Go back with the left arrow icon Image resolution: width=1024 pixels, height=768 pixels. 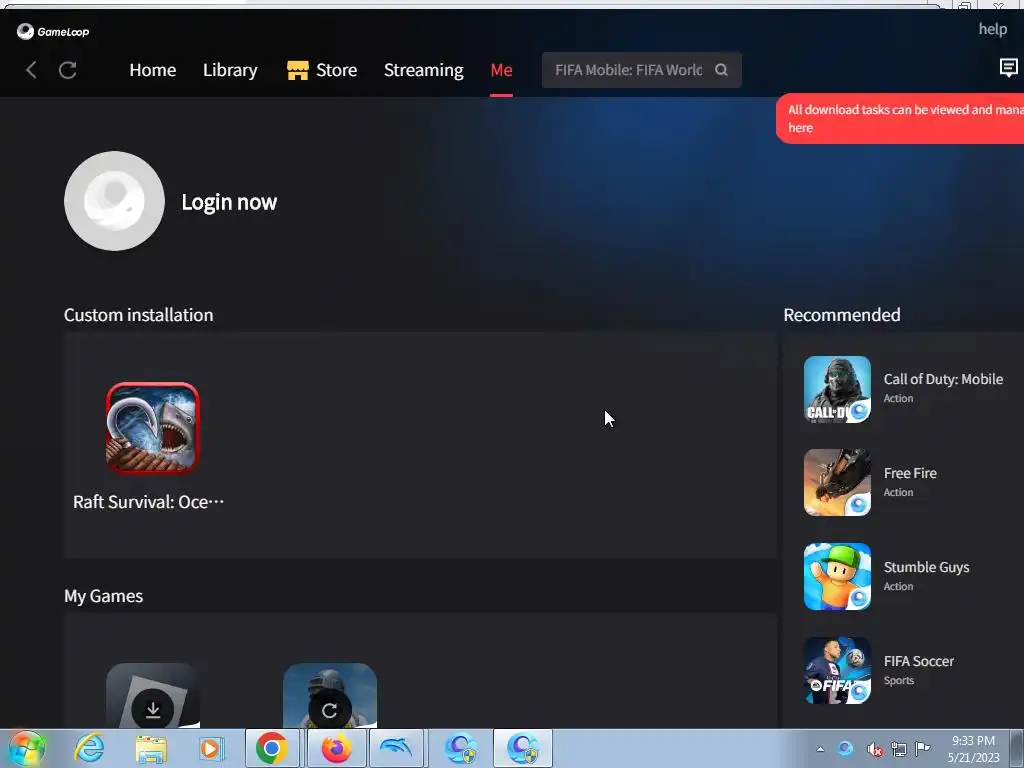pos(31,70)
